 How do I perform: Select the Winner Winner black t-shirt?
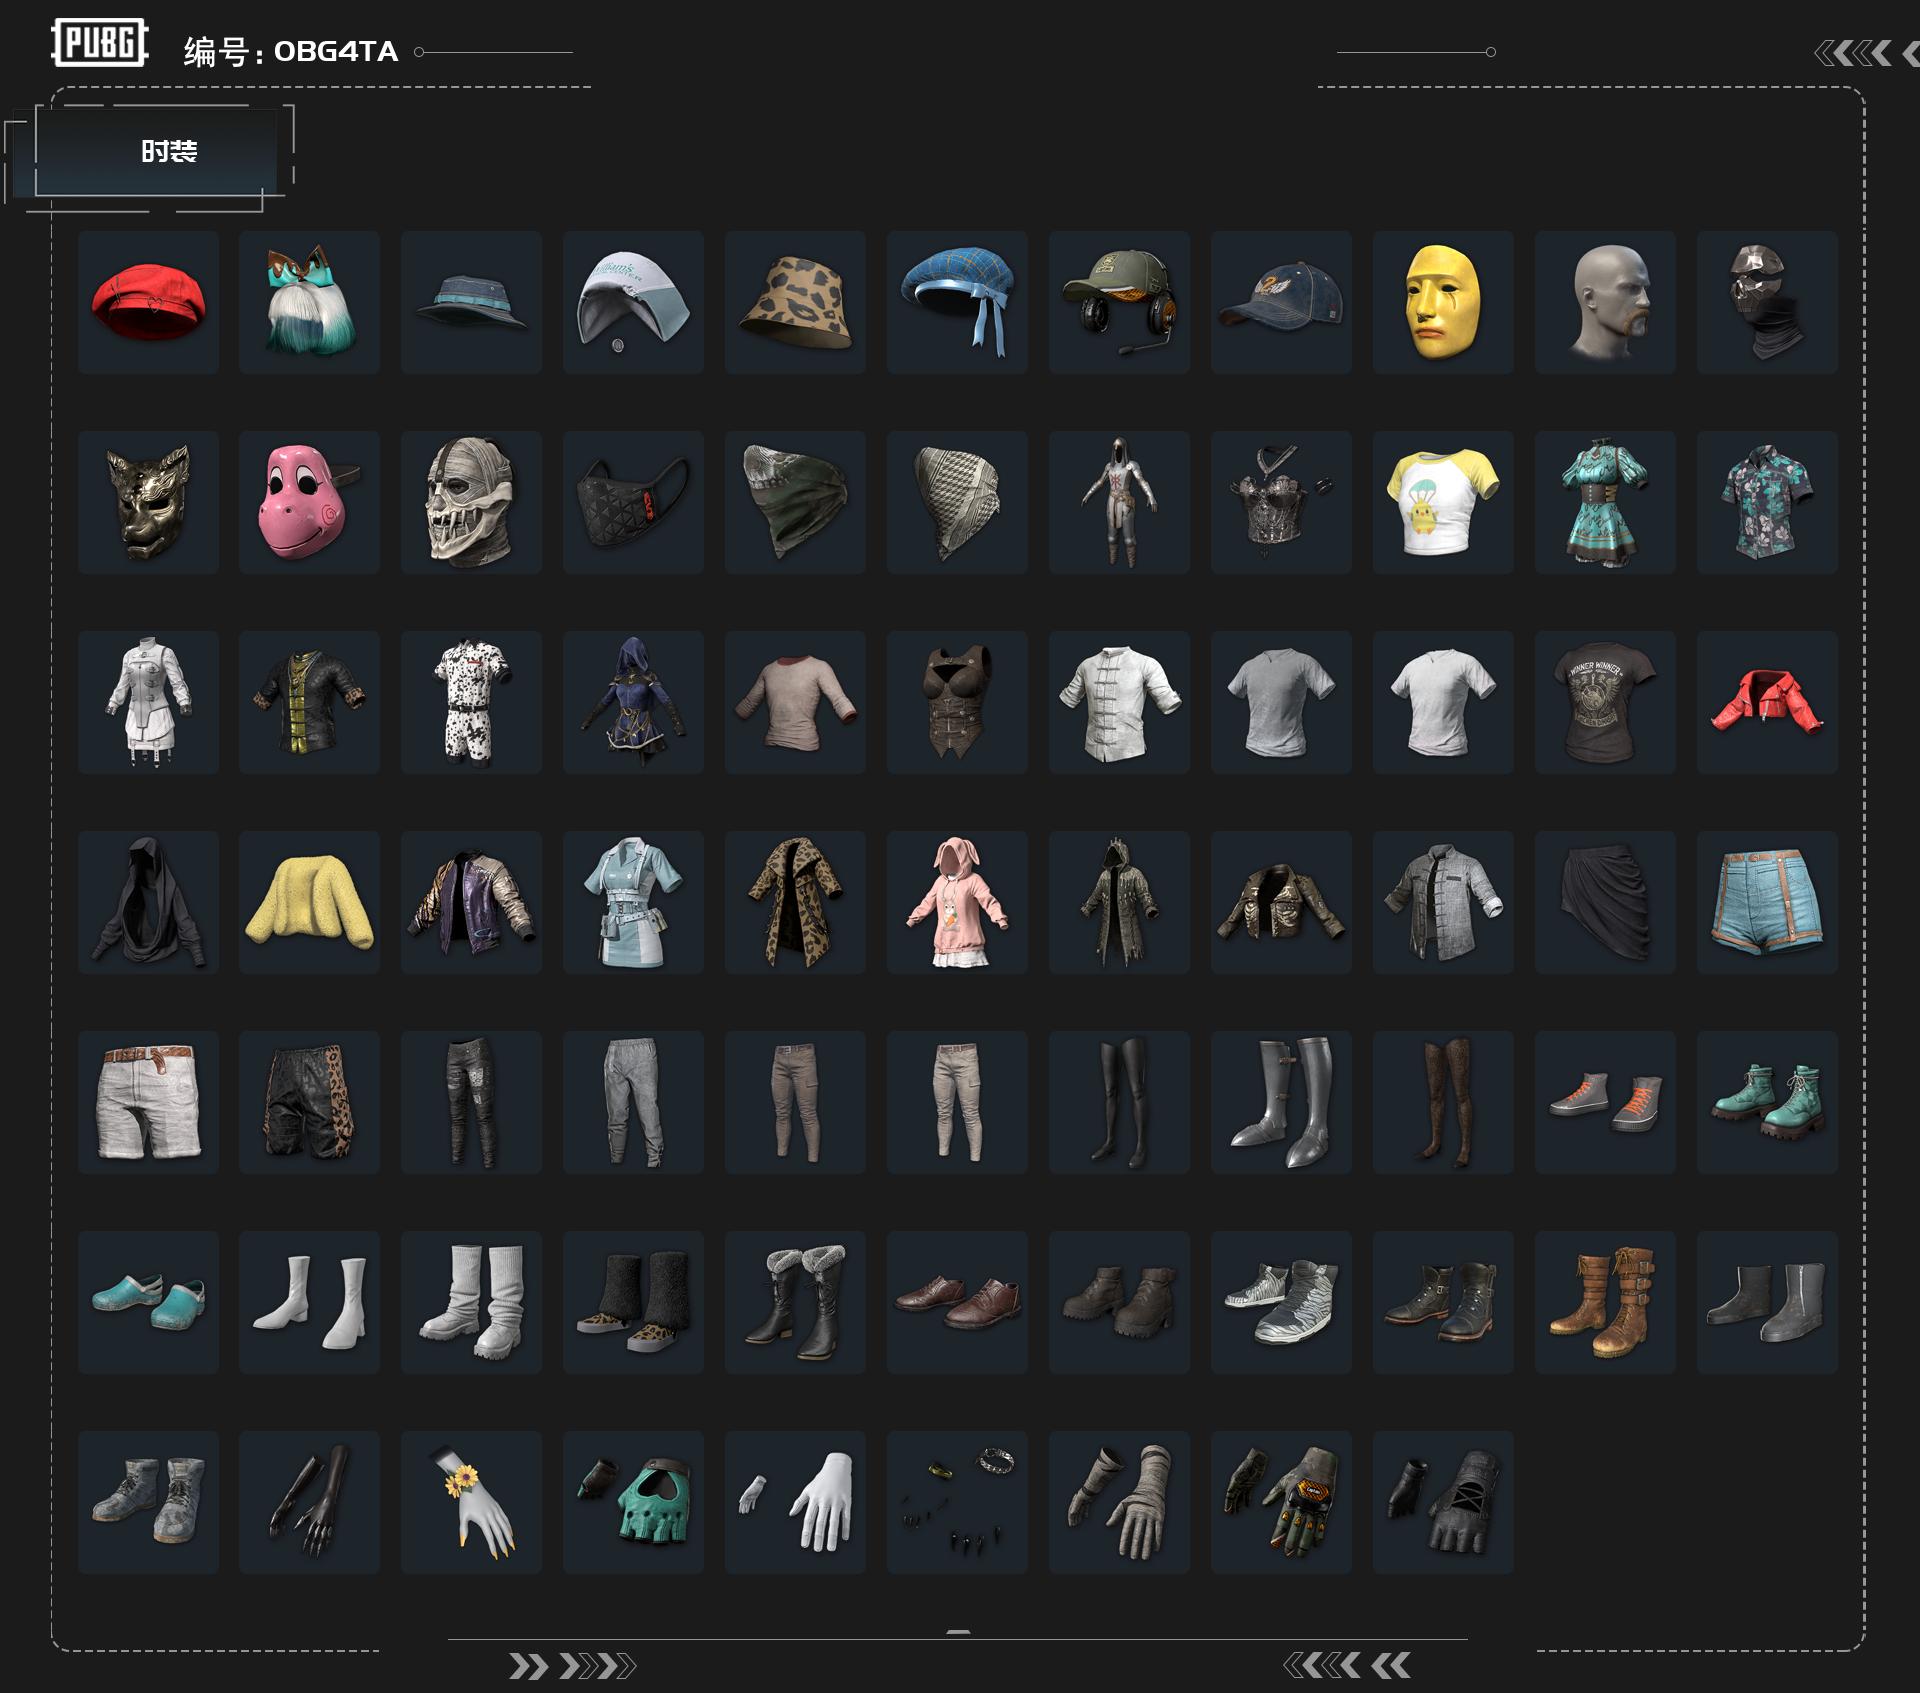tap(1604, 702)
